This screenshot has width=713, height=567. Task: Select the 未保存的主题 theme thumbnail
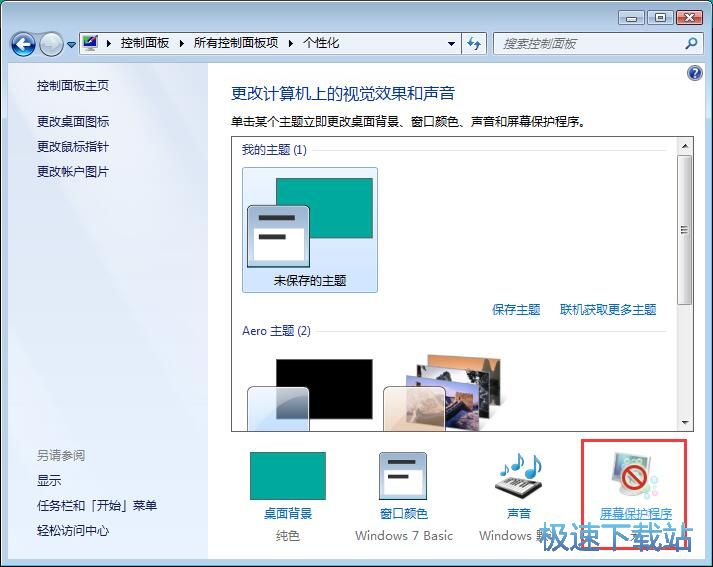(x=310, y=230)
